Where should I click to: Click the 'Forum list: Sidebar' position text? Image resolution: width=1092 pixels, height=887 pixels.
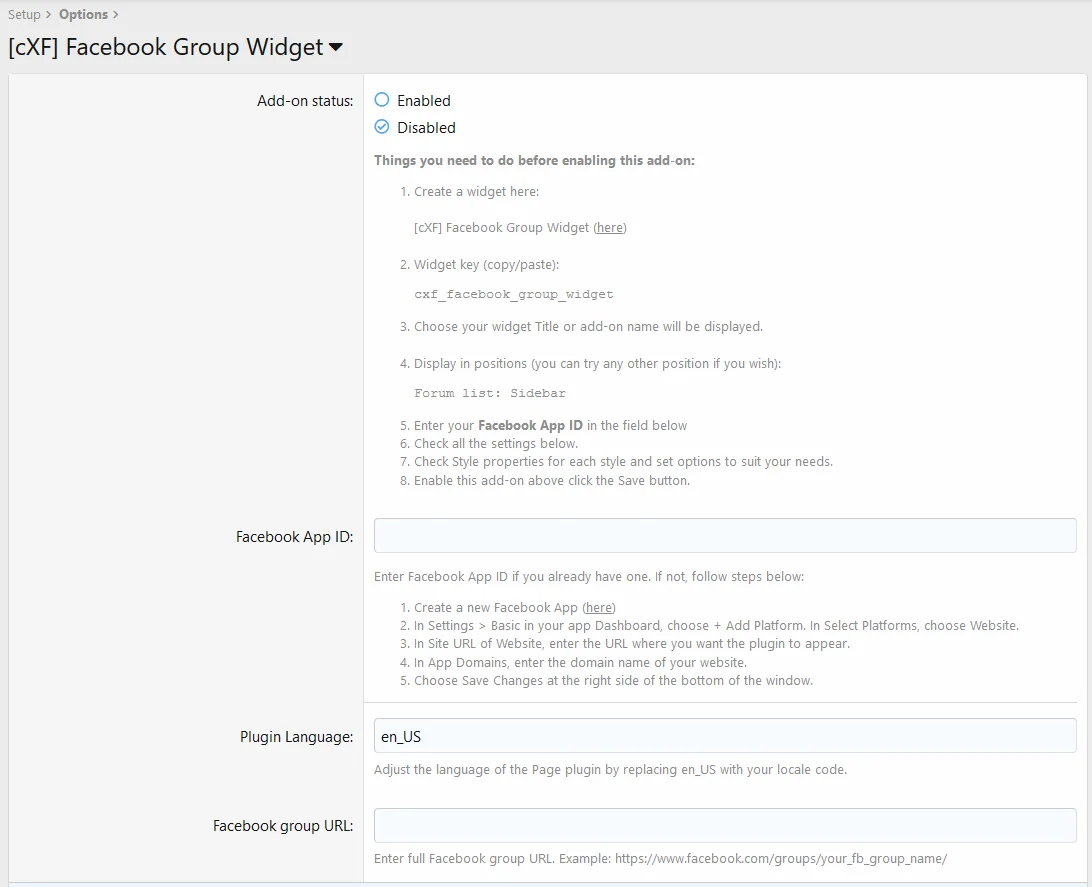tap(489, 394)
